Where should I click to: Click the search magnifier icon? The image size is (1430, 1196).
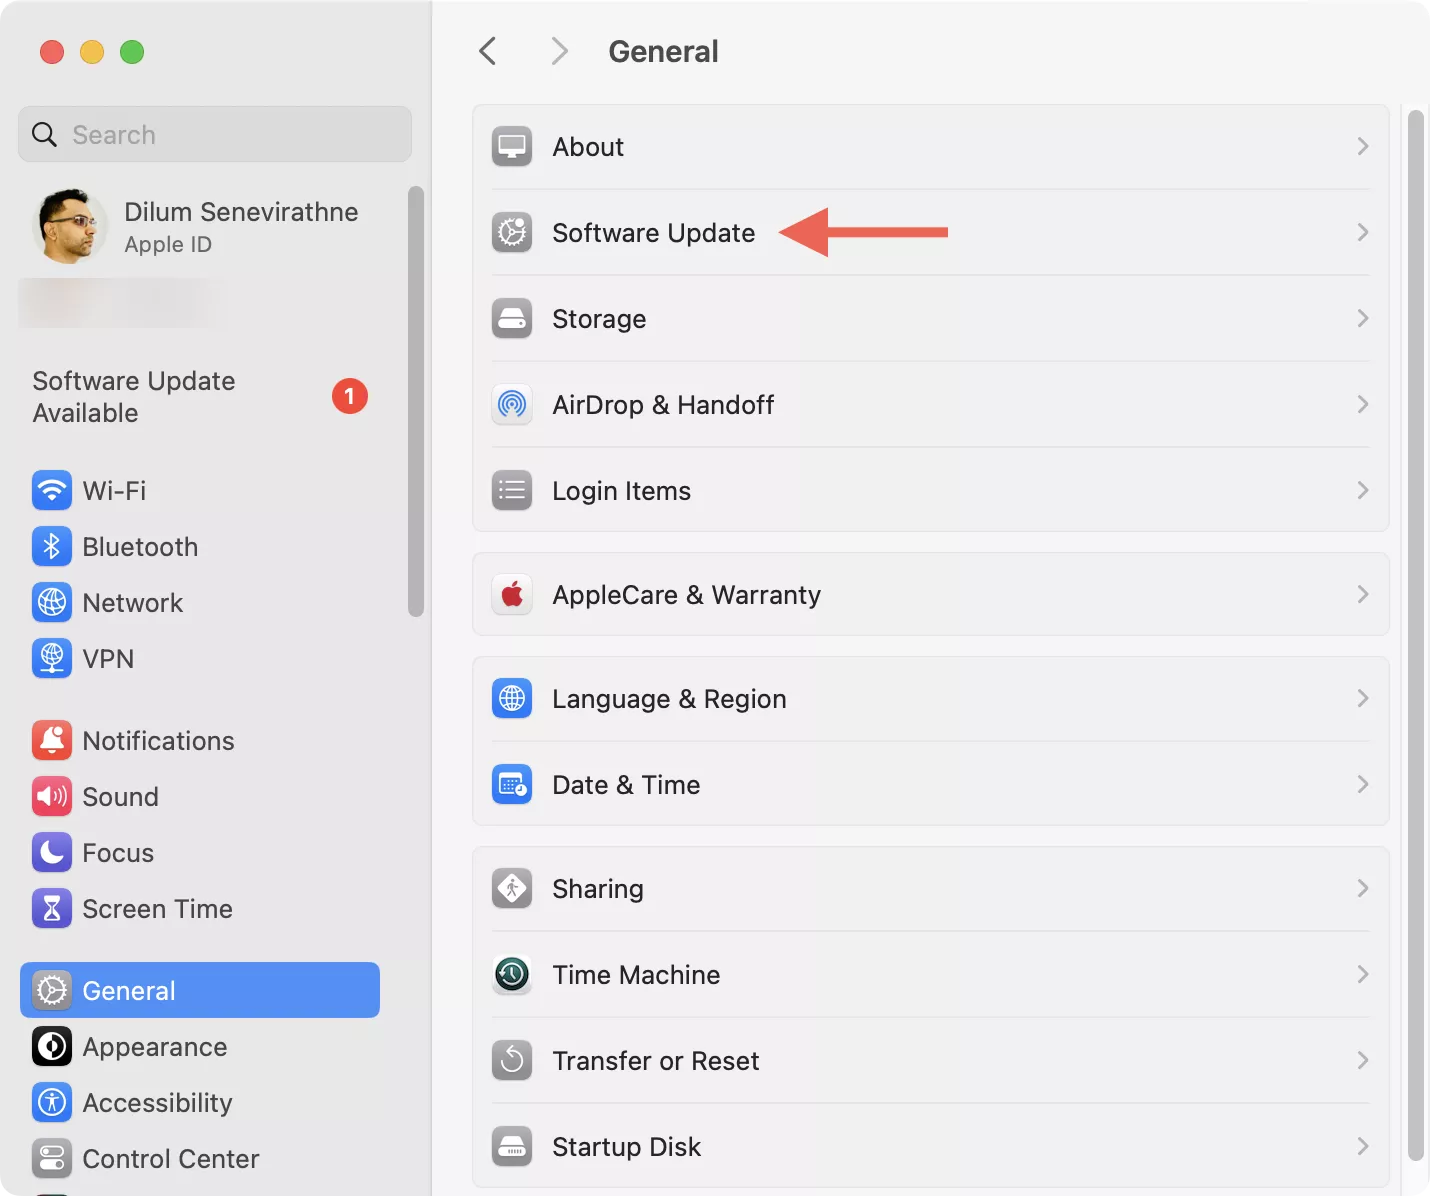pos(44,134)
